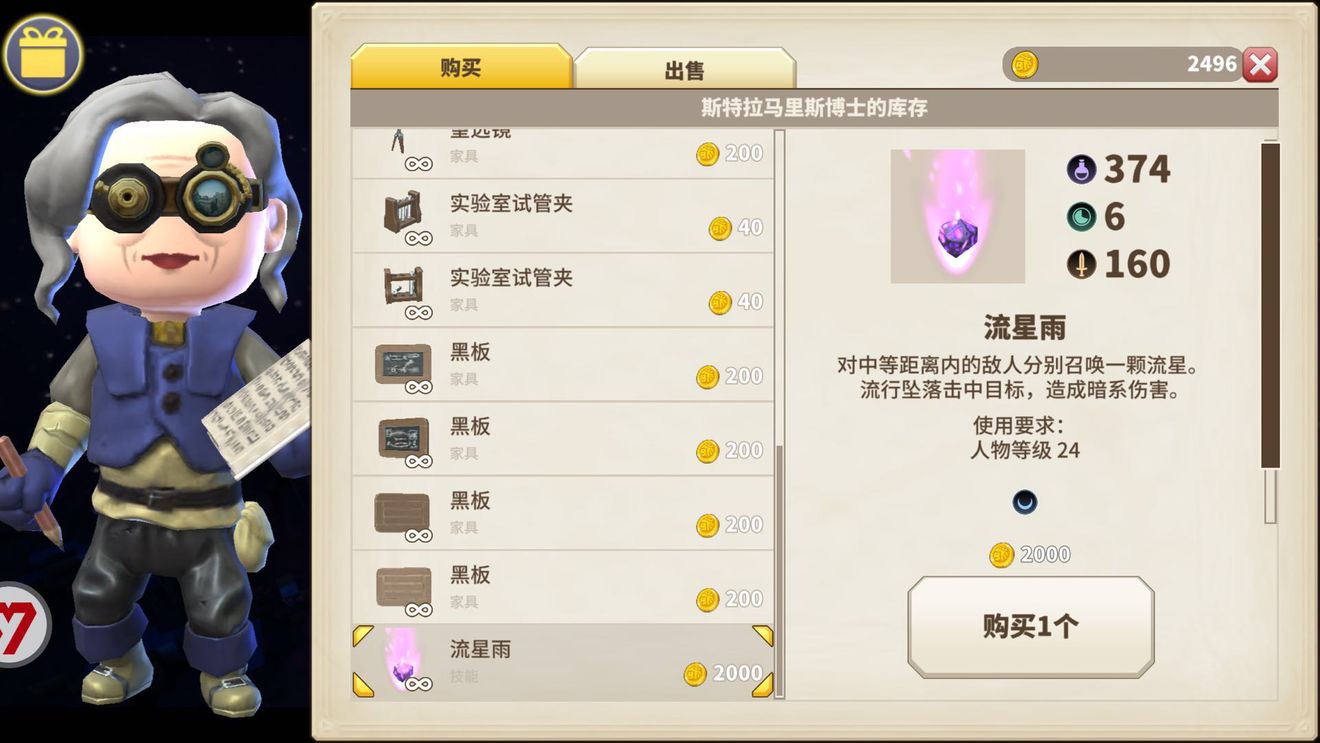1320x743 pixels.
Task: Click the gold coin balance icon
Action: click(1024, 65)
